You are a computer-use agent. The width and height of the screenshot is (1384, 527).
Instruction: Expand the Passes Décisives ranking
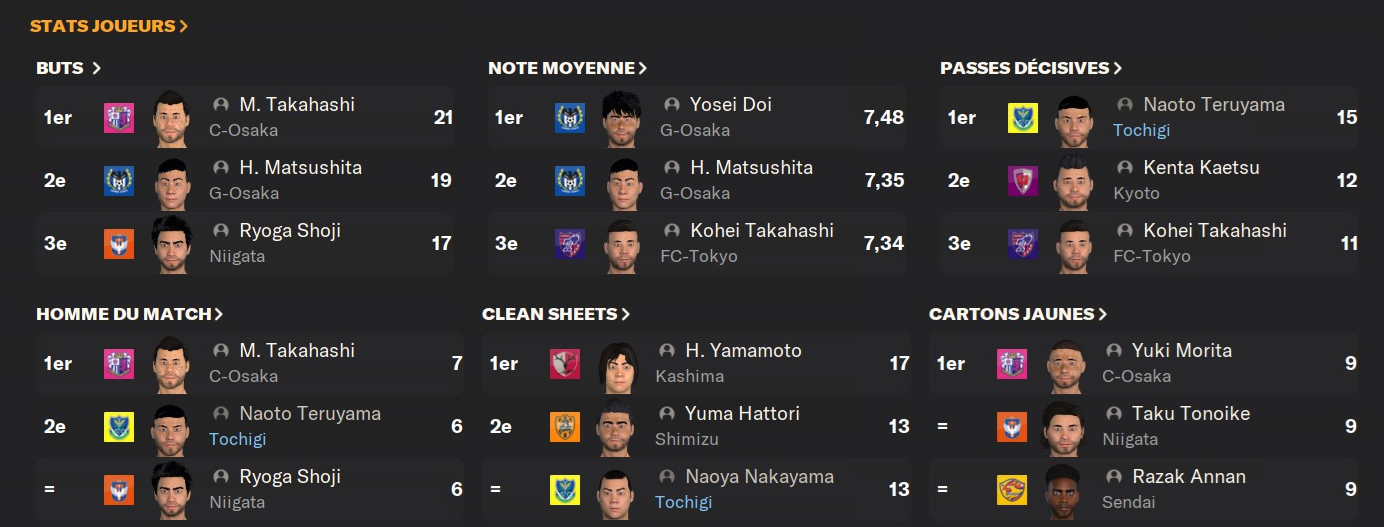1031,68
